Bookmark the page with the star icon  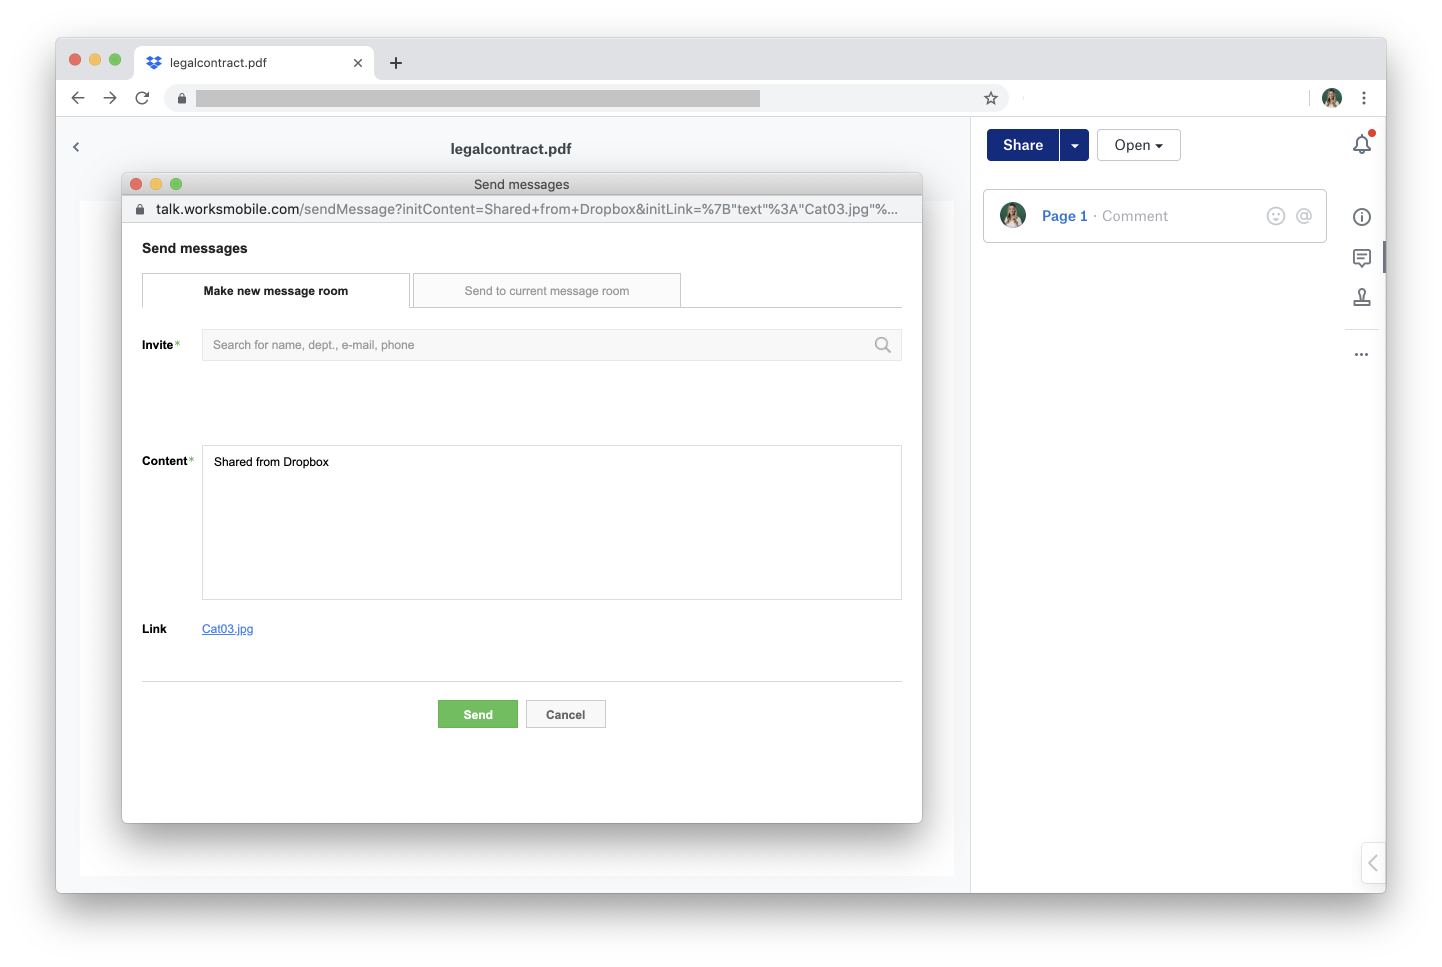990,98
